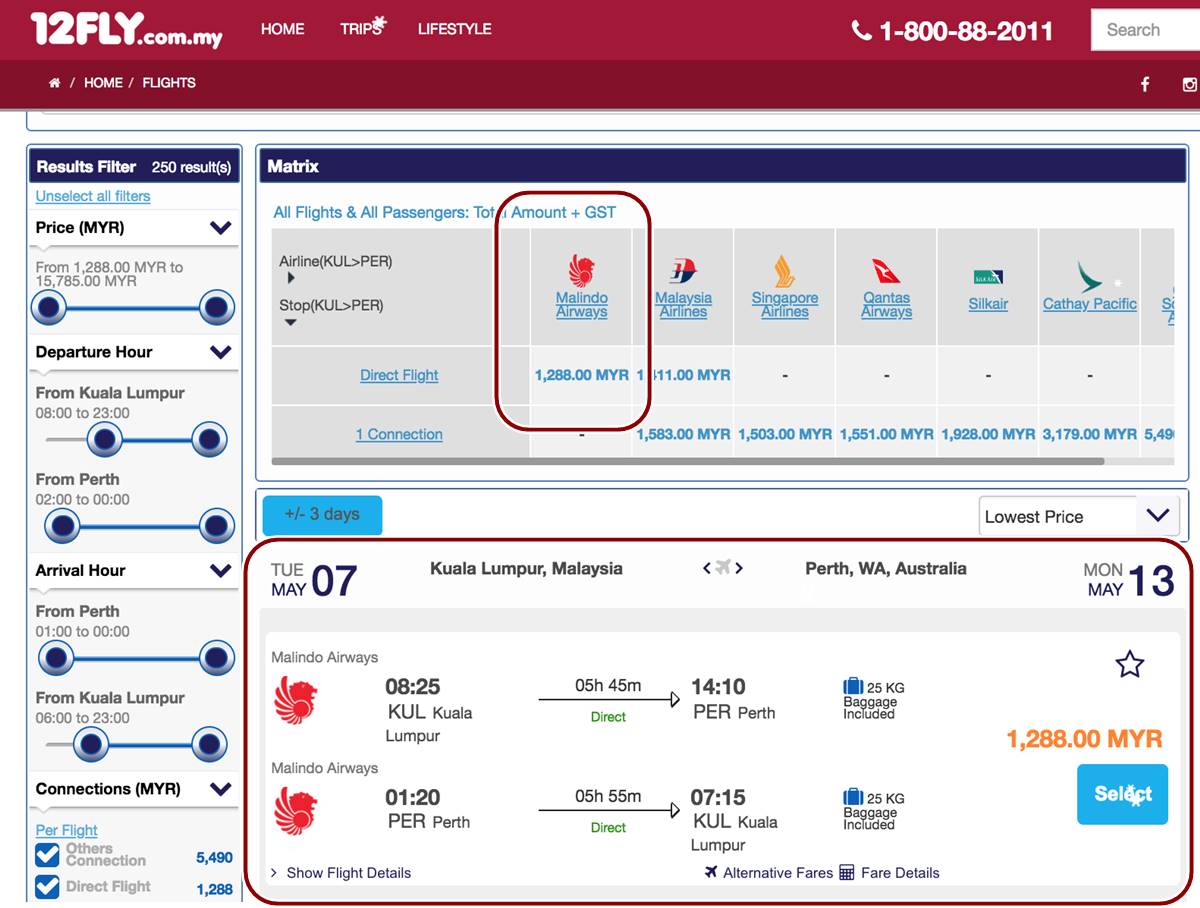Open the Alternative Fares link
1200x908 pixels.
(x=778, y=872)
